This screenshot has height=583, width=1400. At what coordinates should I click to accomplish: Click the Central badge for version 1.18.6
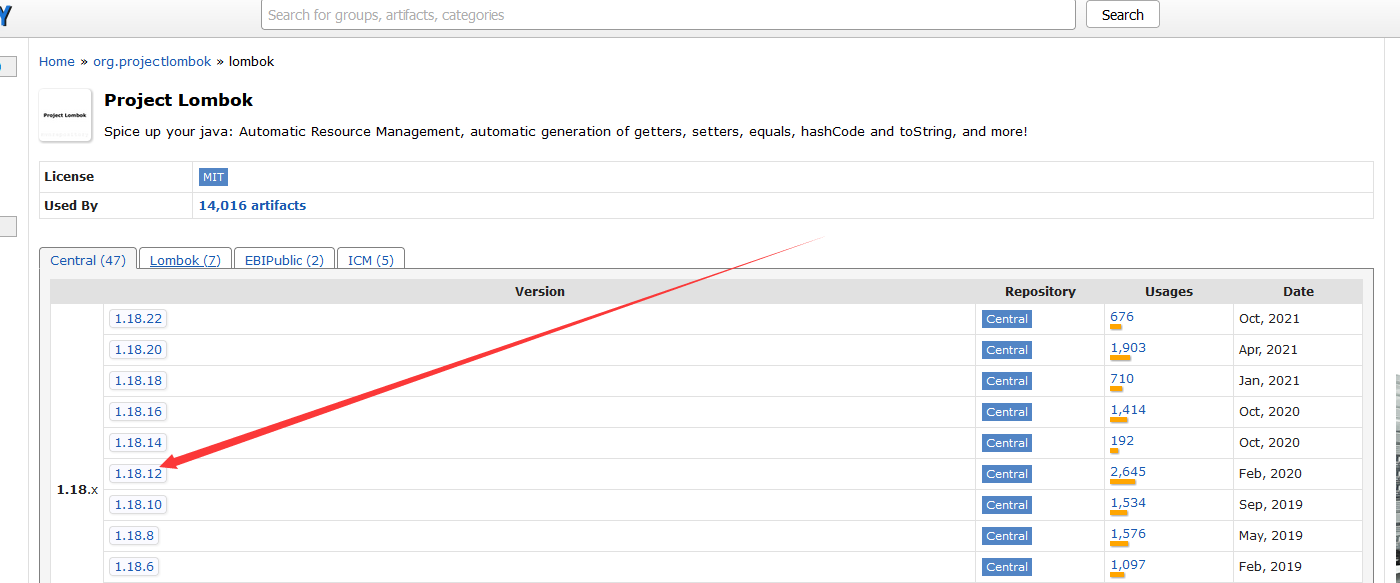(1006, 567)
